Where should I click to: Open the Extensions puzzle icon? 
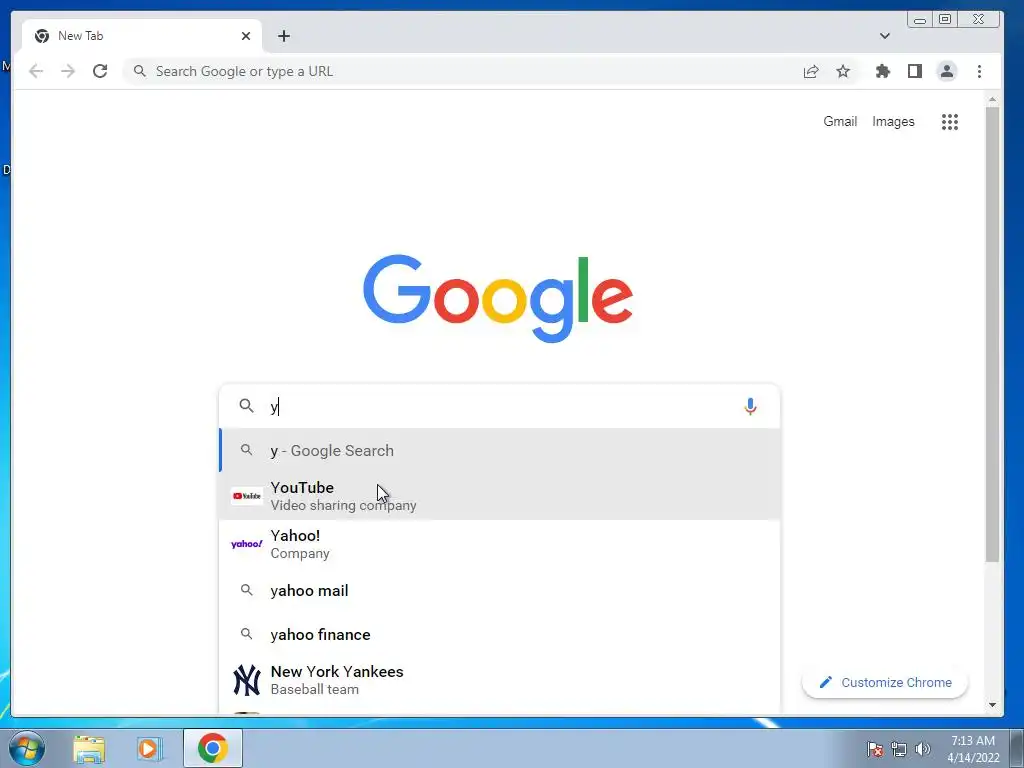point(883,71)
